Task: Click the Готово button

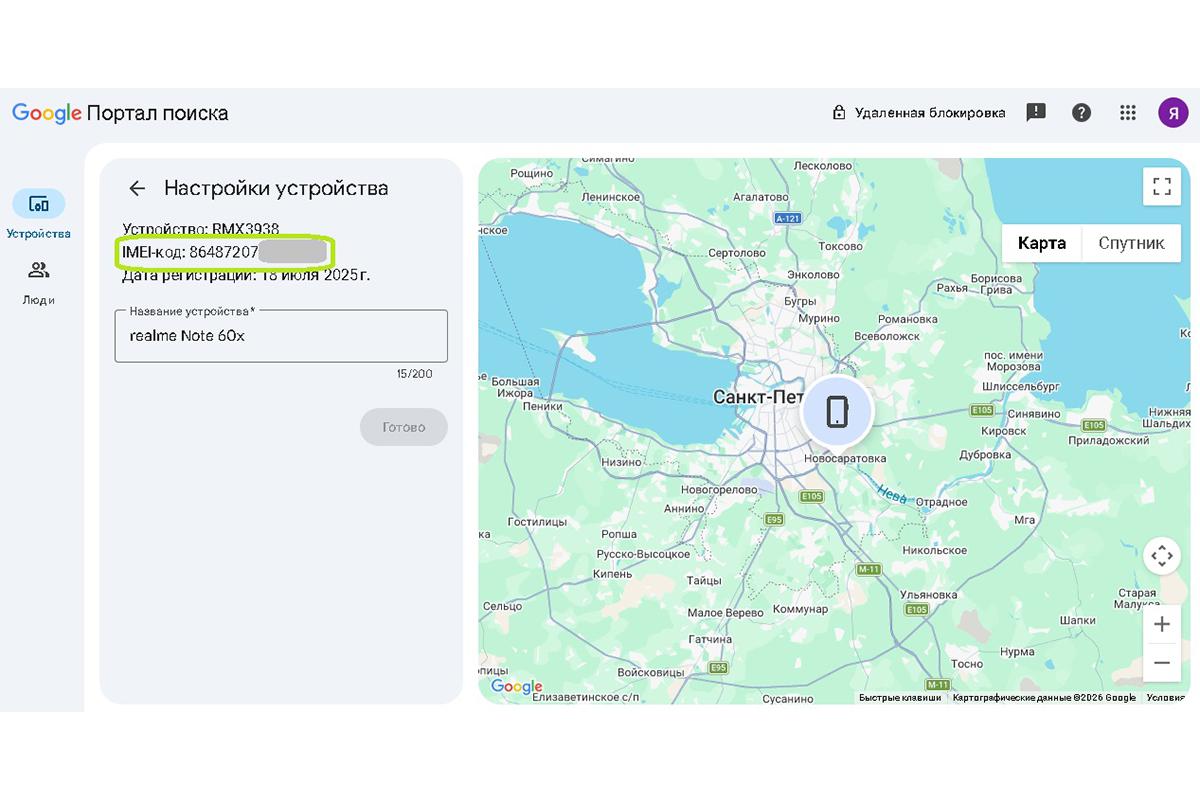Action: point(404,427)
